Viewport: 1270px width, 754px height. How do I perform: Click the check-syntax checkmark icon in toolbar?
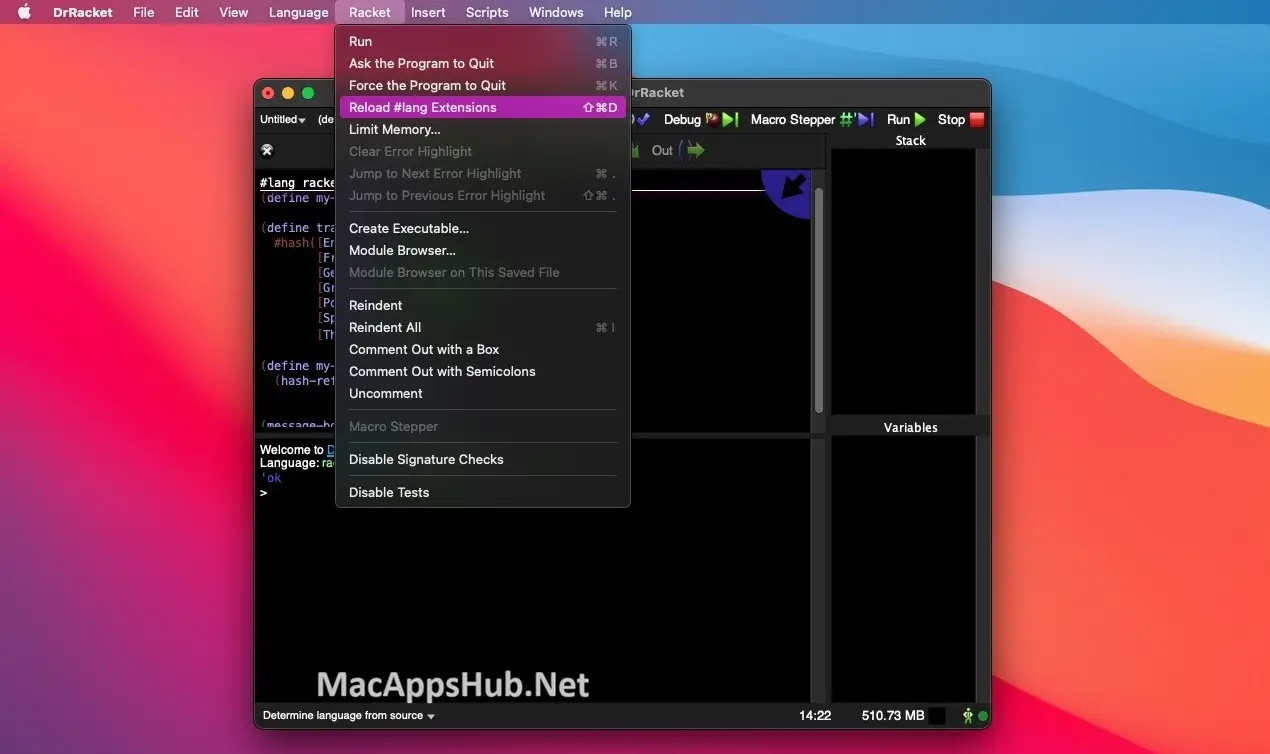(x=644, y=119)
